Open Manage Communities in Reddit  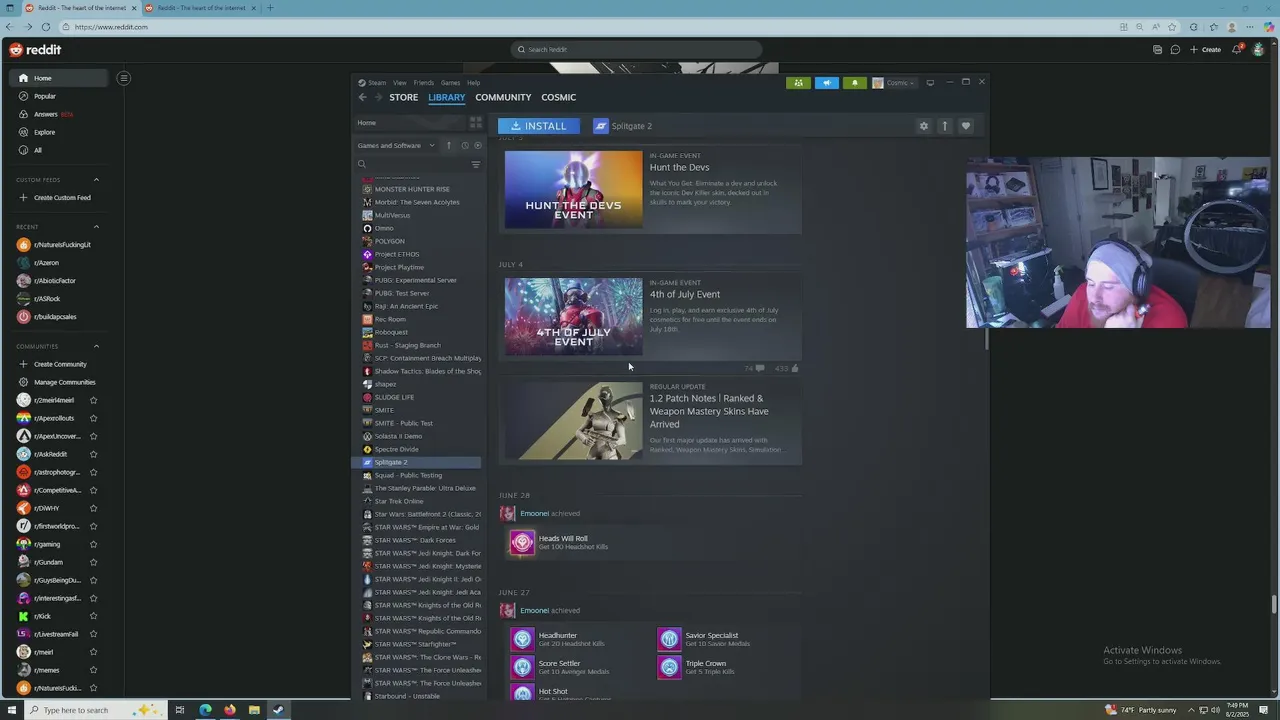point(57,382)
